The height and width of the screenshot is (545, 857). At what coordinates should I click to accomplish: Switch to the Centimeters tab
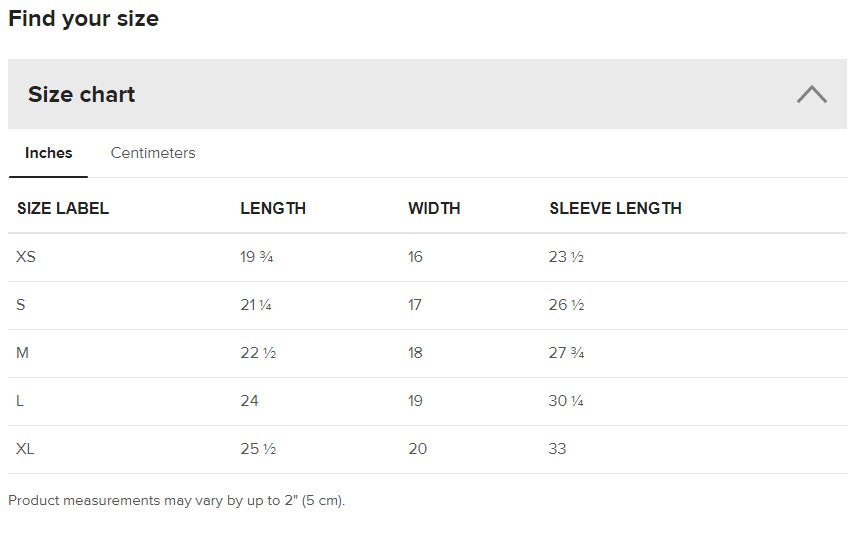click(x=153, y=153)
